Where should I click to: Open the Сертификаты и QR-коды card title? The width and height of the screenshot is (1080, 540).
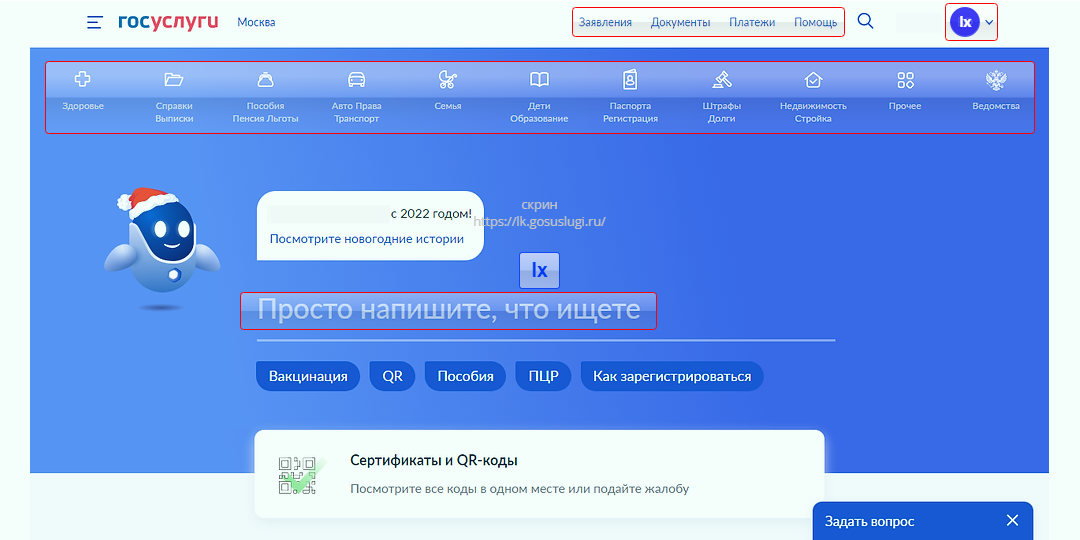click(434, 460)
